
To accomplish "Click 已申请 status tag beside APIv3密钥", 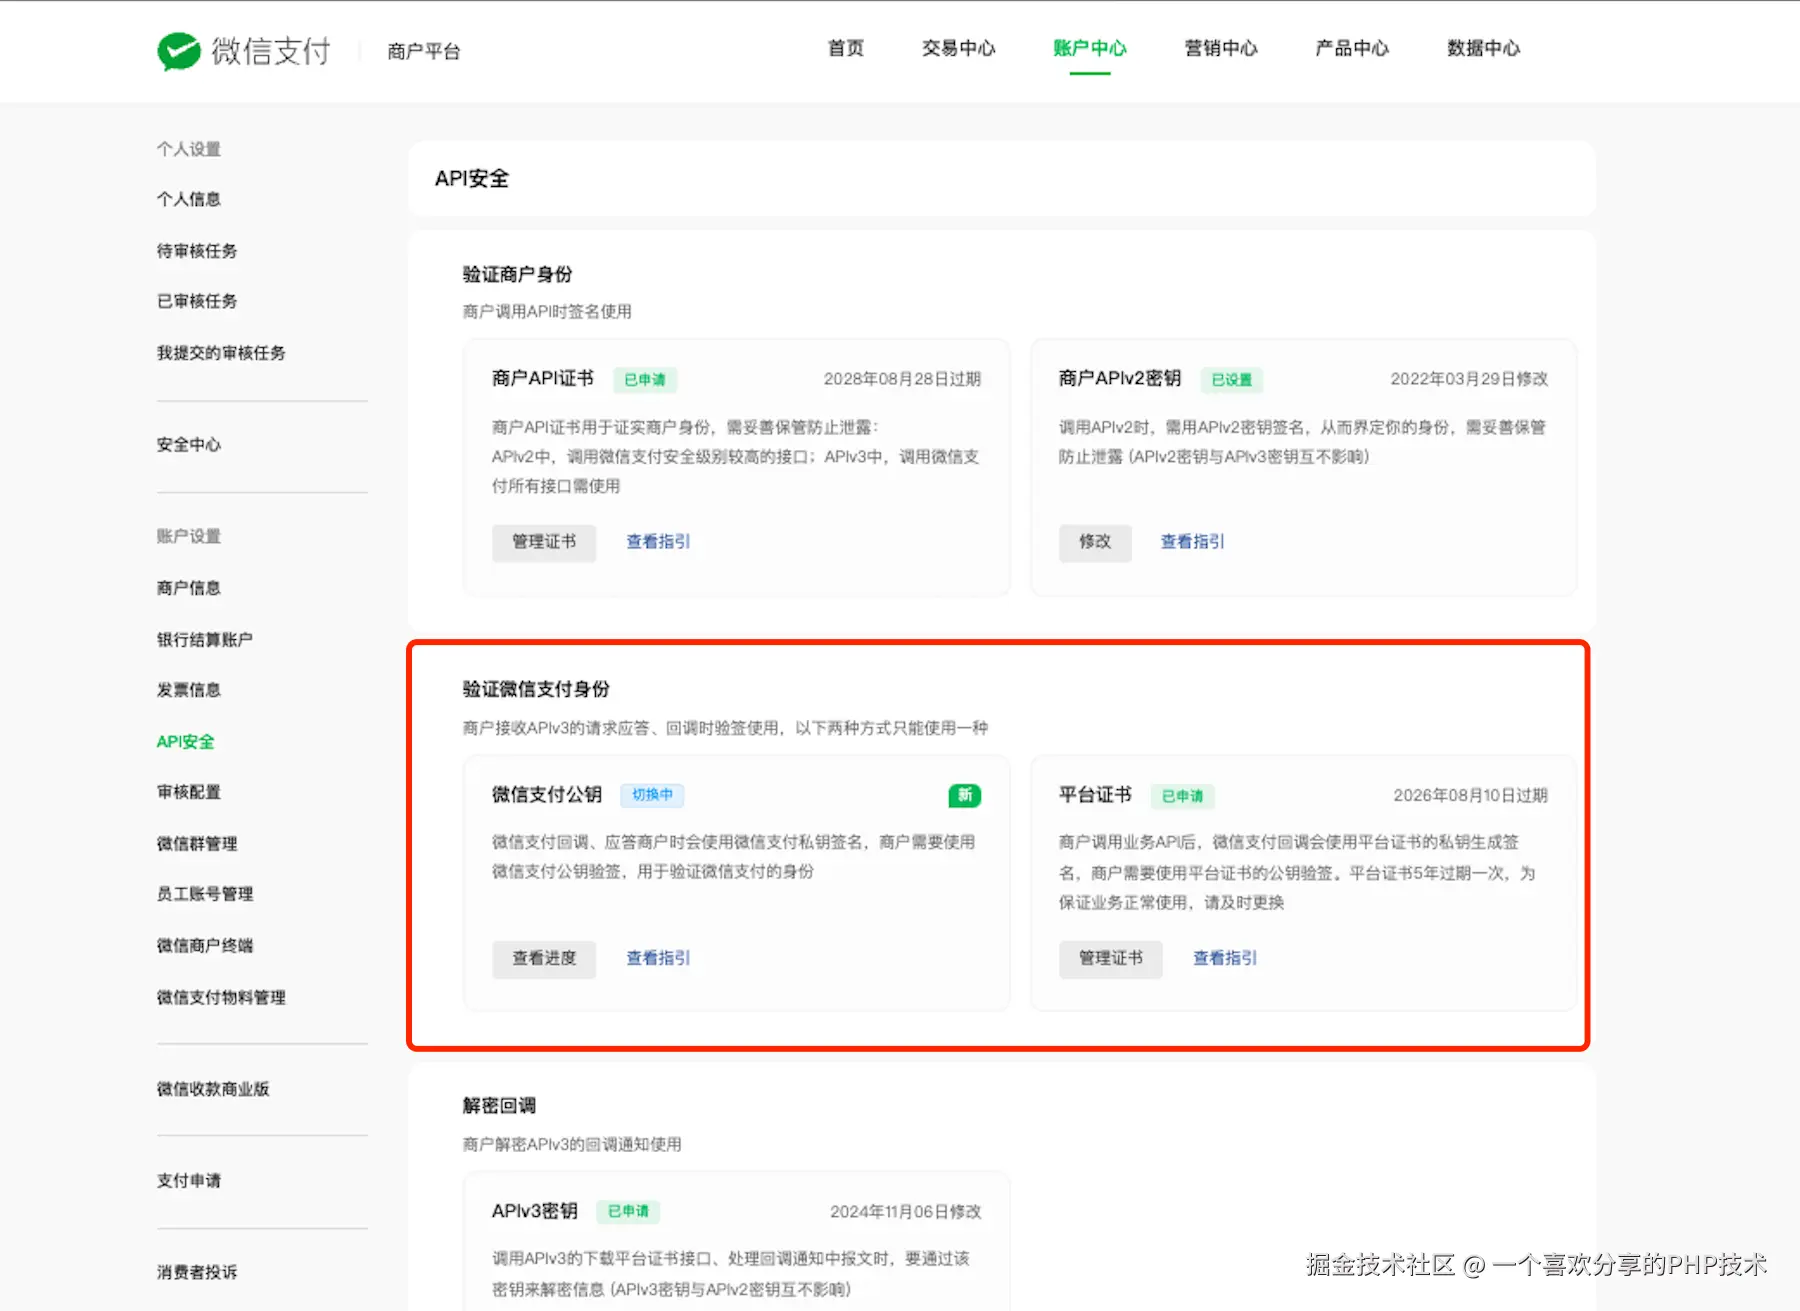I will tap(628, 1212).
